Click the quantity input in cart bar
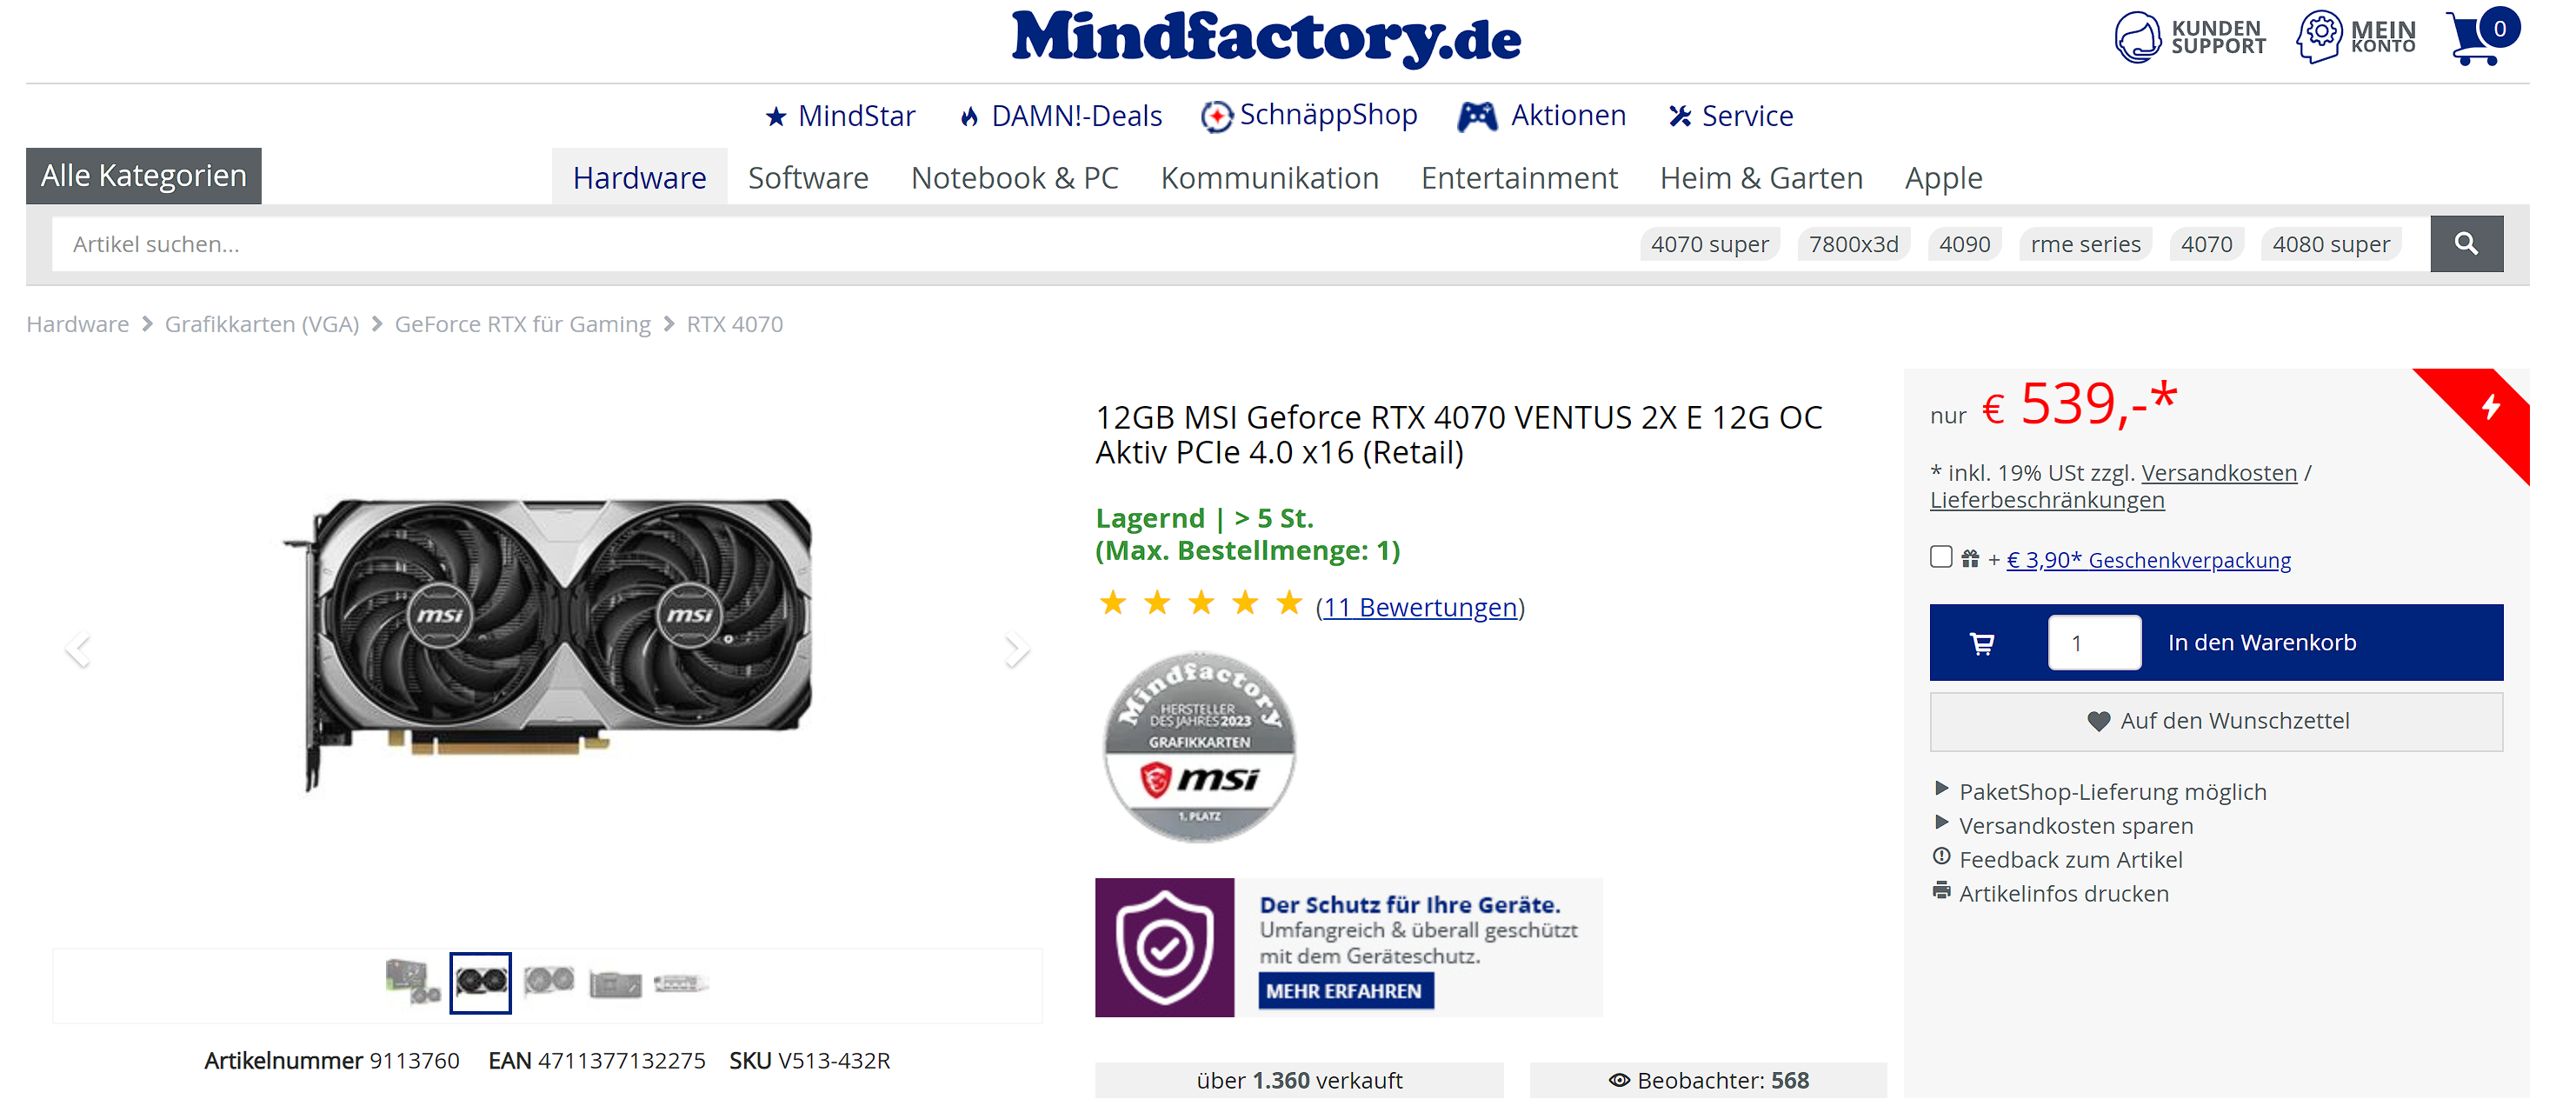The image size is (2576, 1119). 2094,642
